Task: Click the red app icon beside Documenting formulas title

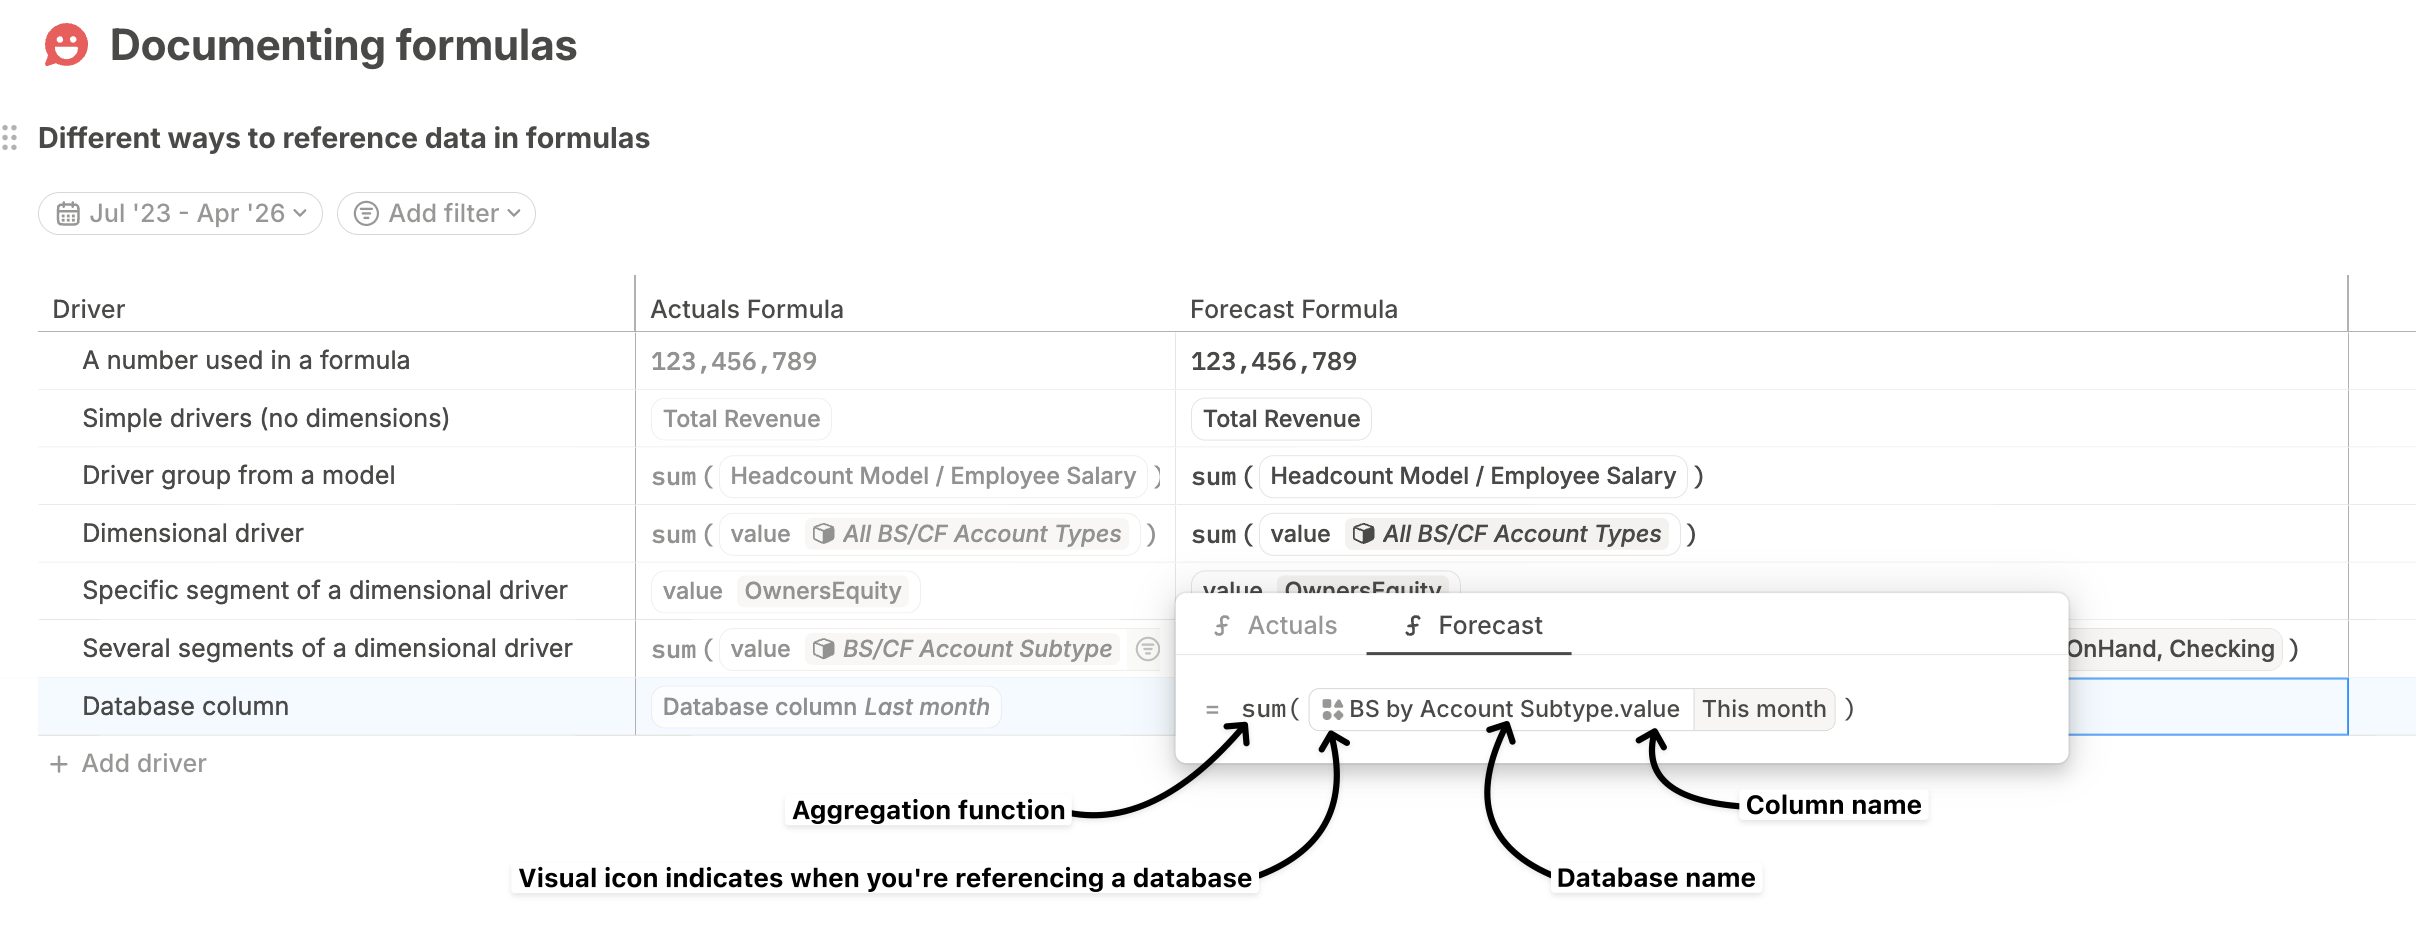Action: (x=64, y=44)
